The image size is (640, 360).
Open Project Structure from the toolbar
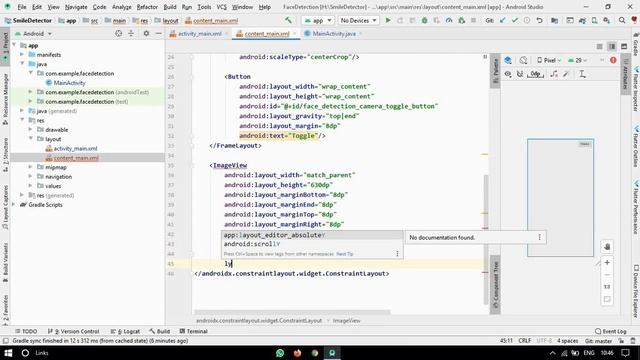[x=554, y=20]
